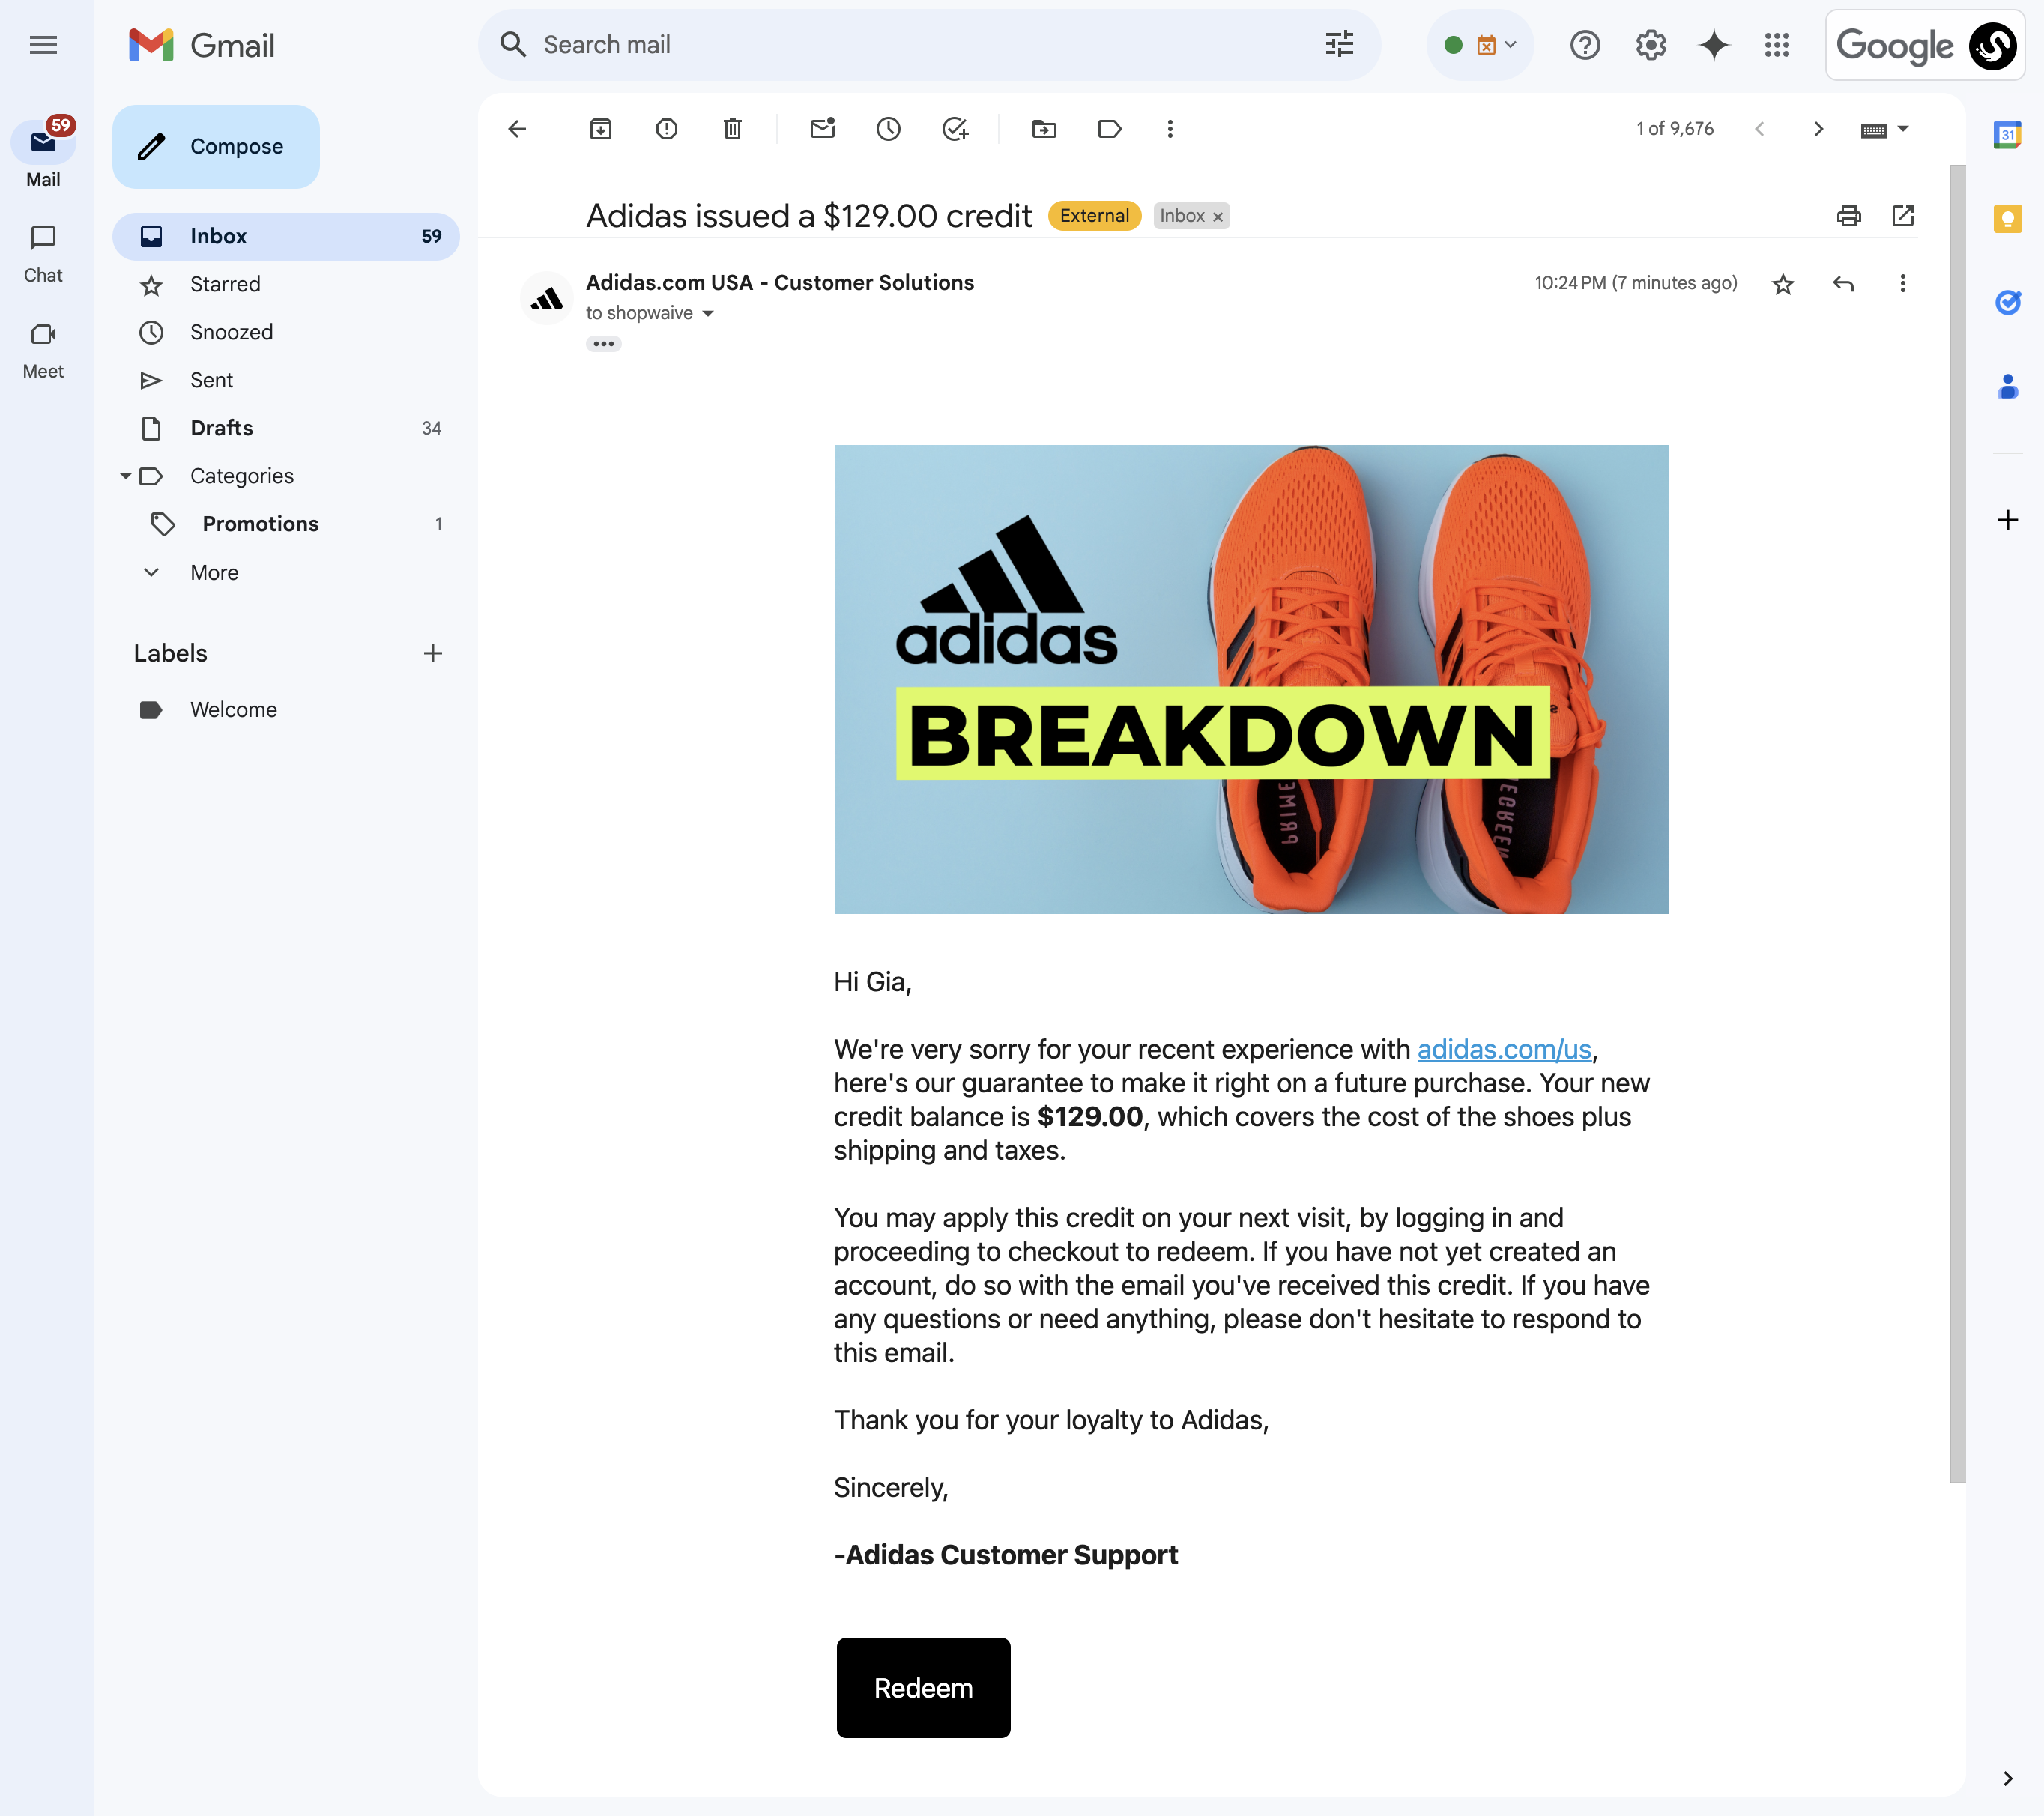Snooze this email with clock icon
The width and height of the screenshot is (2044, 1816).
889,129
